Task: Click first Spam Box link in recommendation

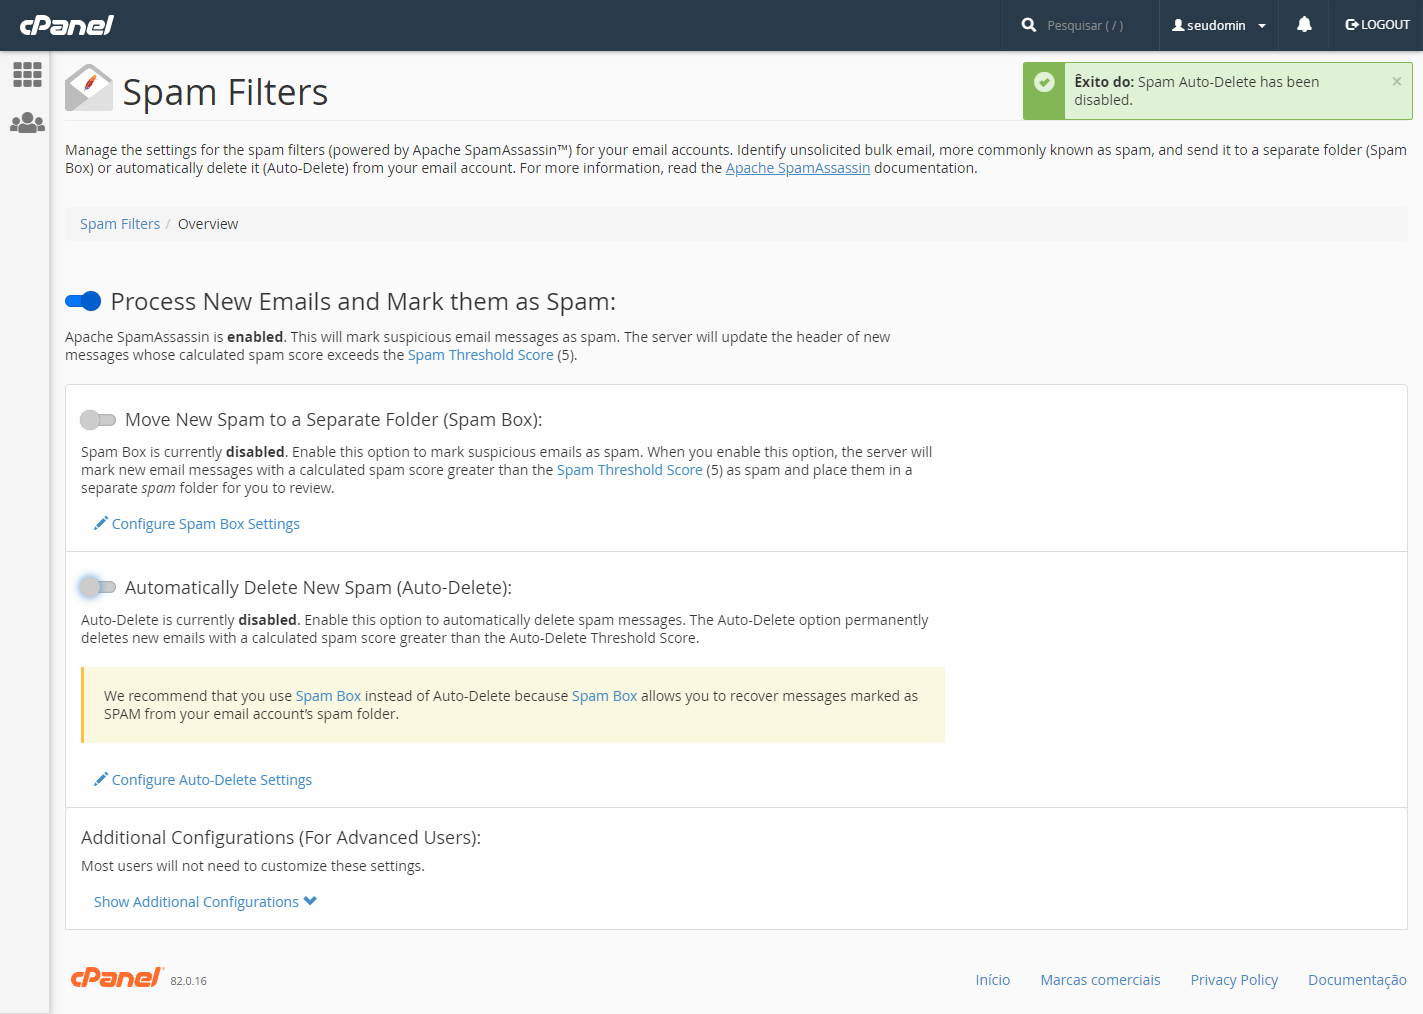Action: pos(328,696)
